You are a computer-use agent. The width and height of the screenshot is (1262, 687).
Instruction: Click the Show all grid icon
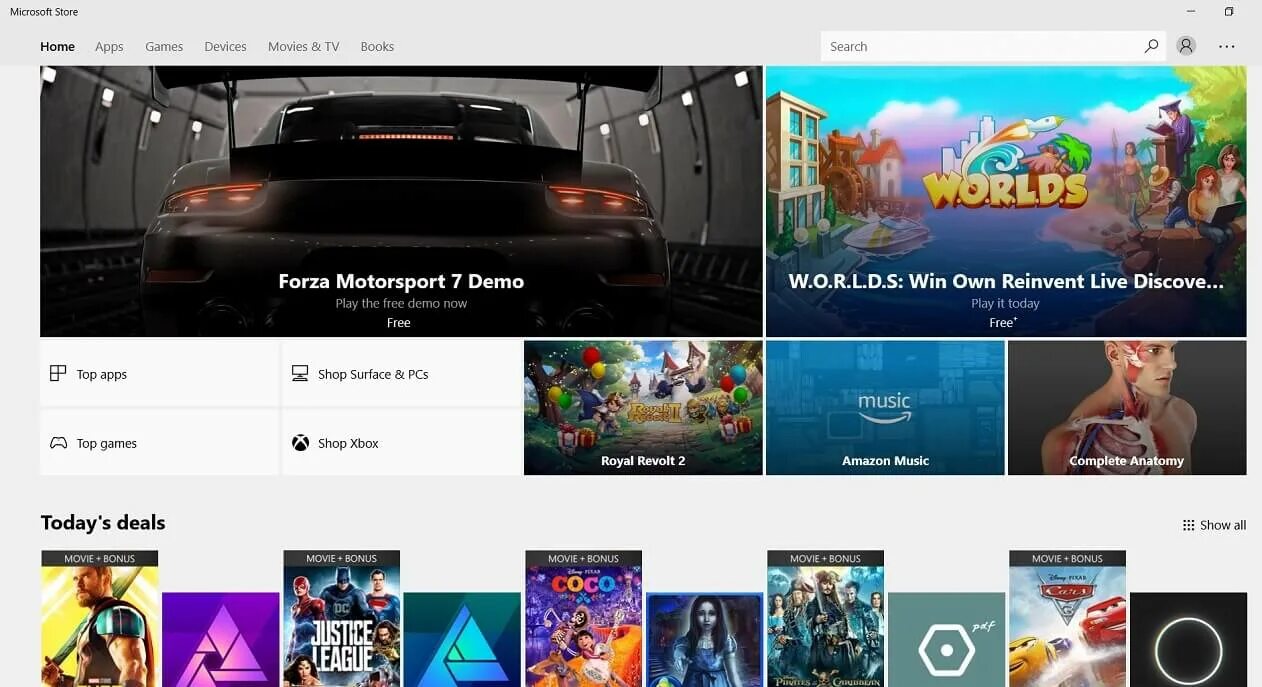click(x=1188, y=525)
